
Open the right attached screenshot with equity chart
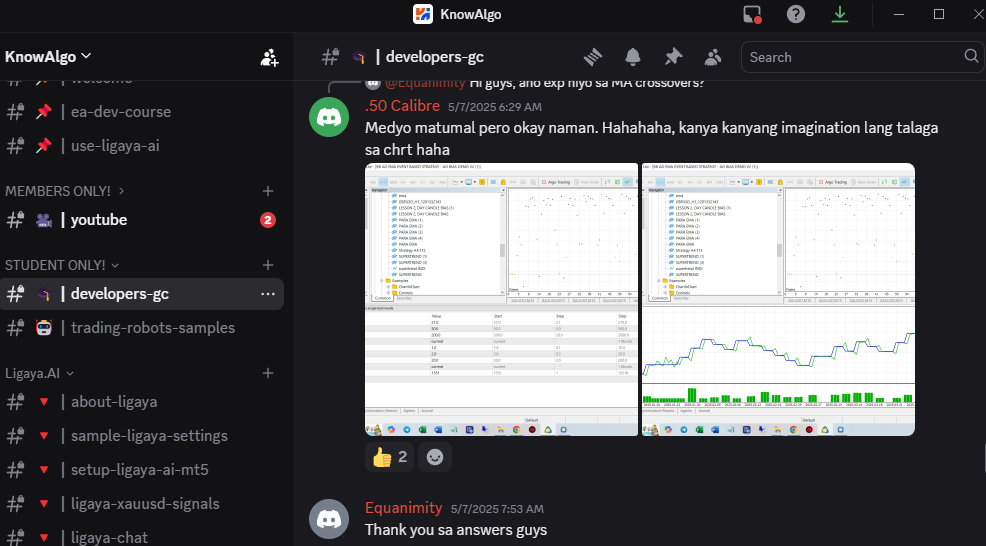pos(778,299)
